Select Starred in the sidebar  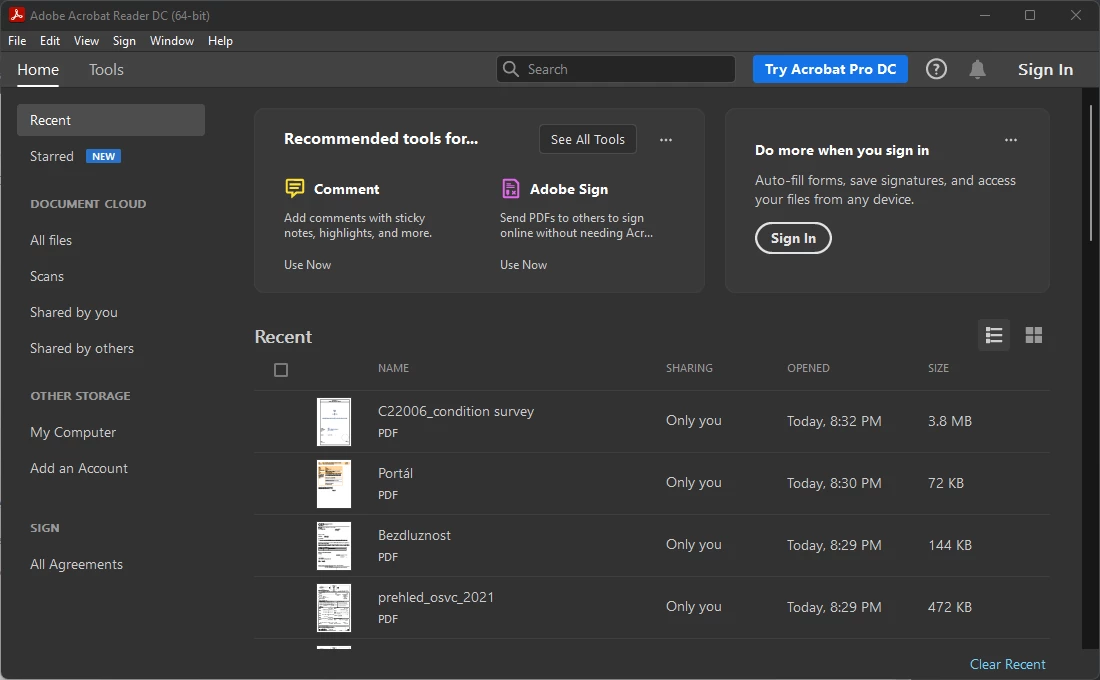click(51, 156)
